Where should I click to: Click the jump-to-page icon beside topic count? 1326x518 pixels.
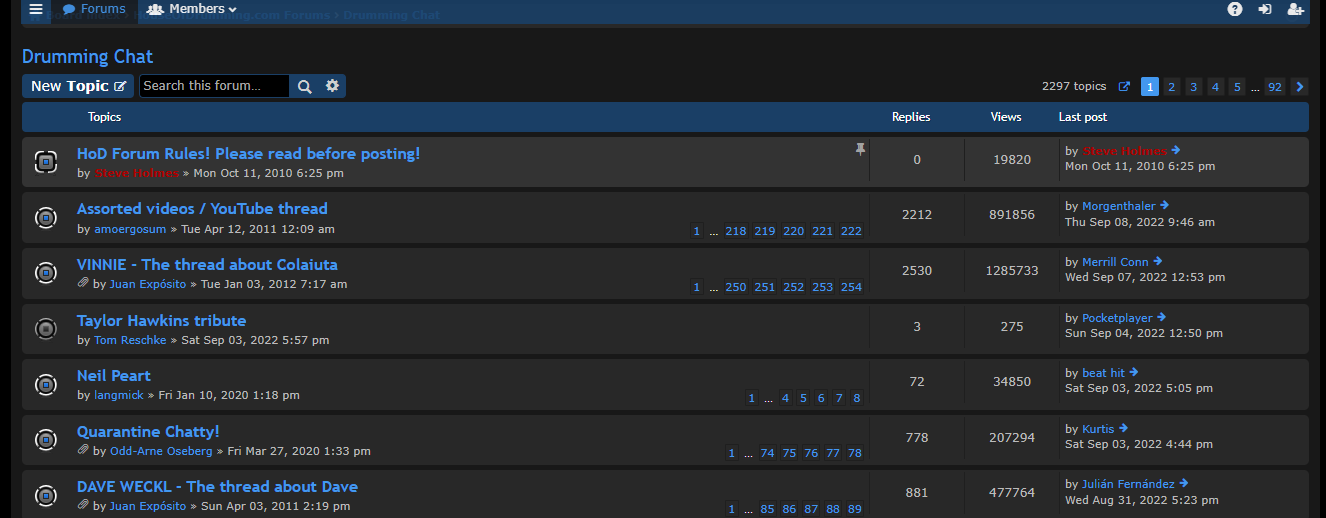click(x=1124, y=87)
